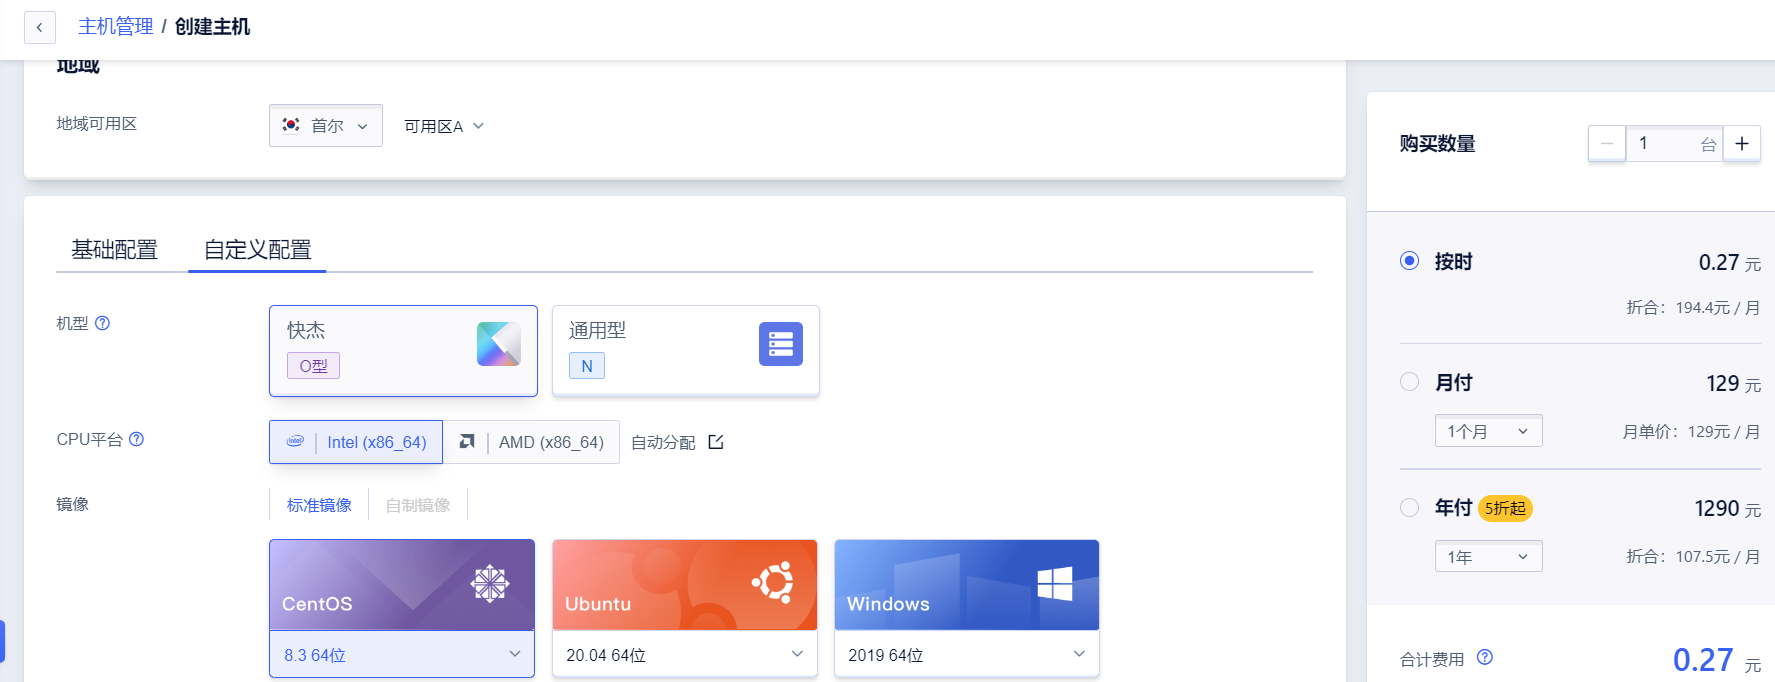Open help icon next to CPU平台
Image resolution: width=1775 pixels, height=682 pixels.
137,439
